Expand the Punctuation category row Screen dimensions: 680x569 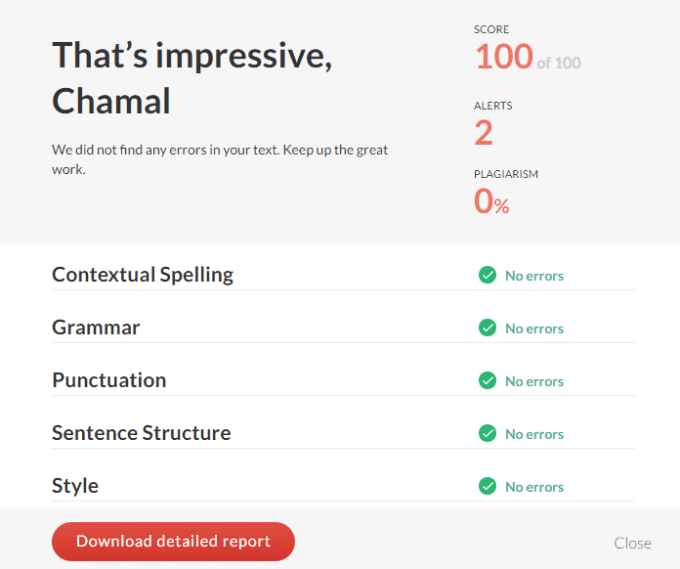[109, 381]
